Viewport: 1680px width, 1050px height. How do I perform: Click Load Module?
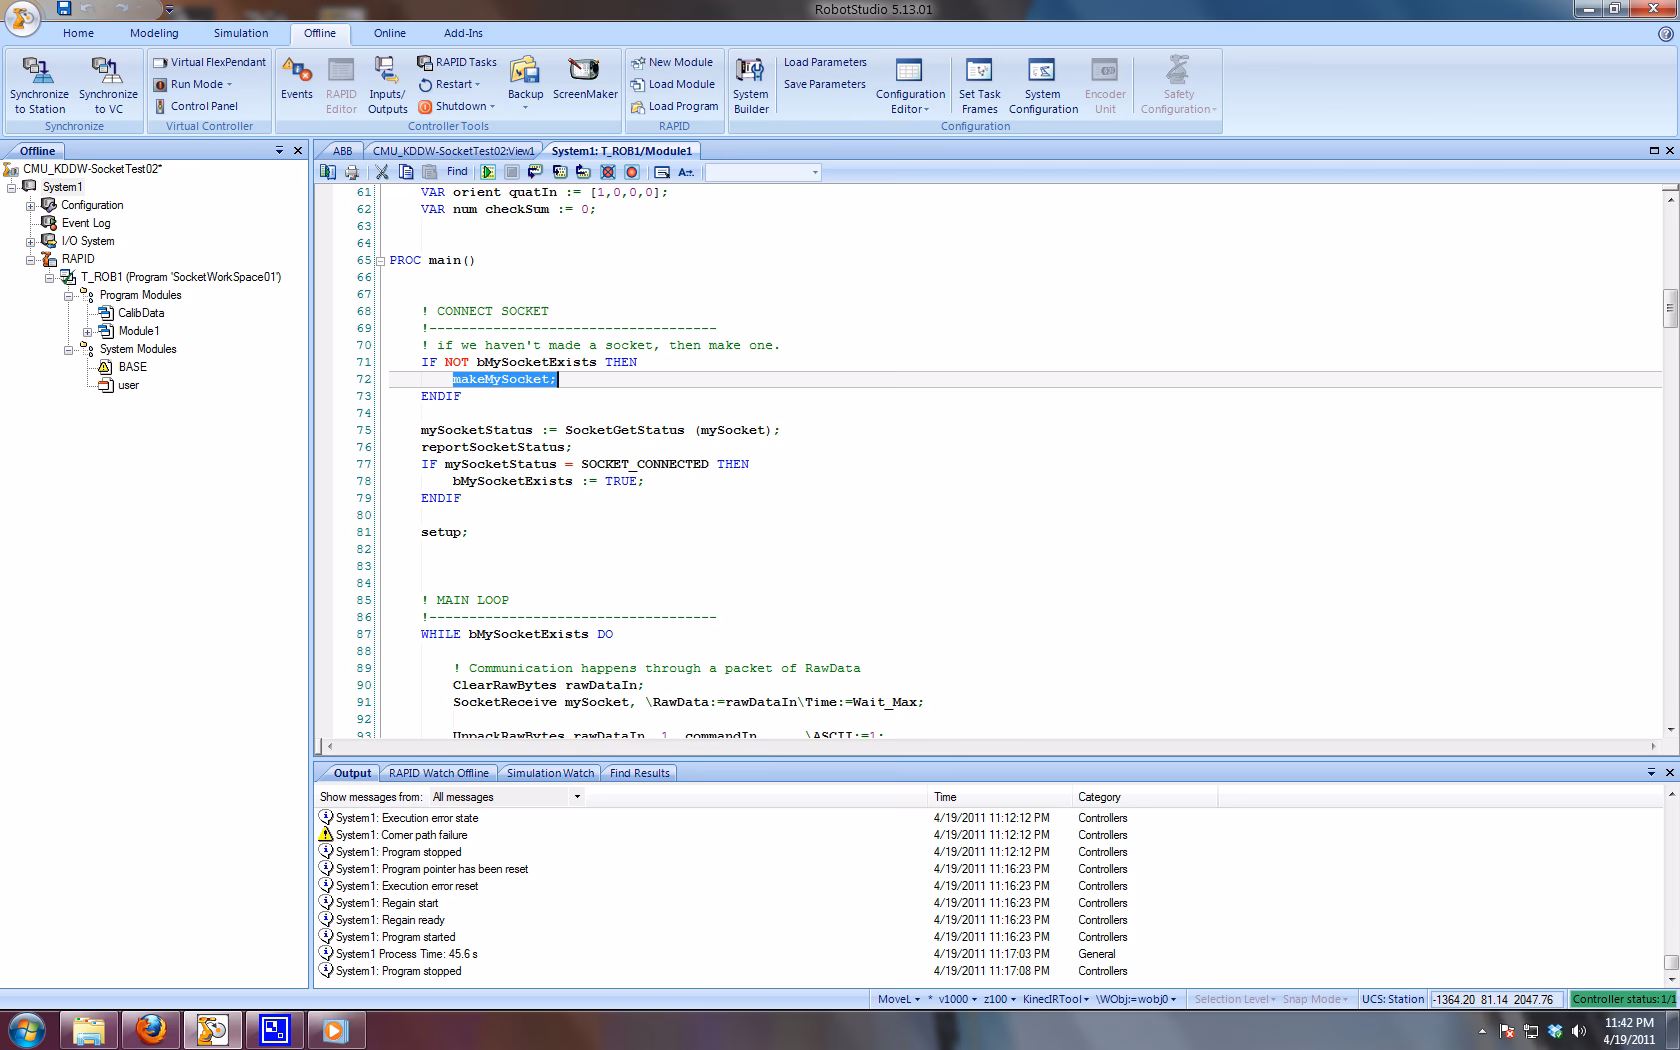[x=673, y=84]
